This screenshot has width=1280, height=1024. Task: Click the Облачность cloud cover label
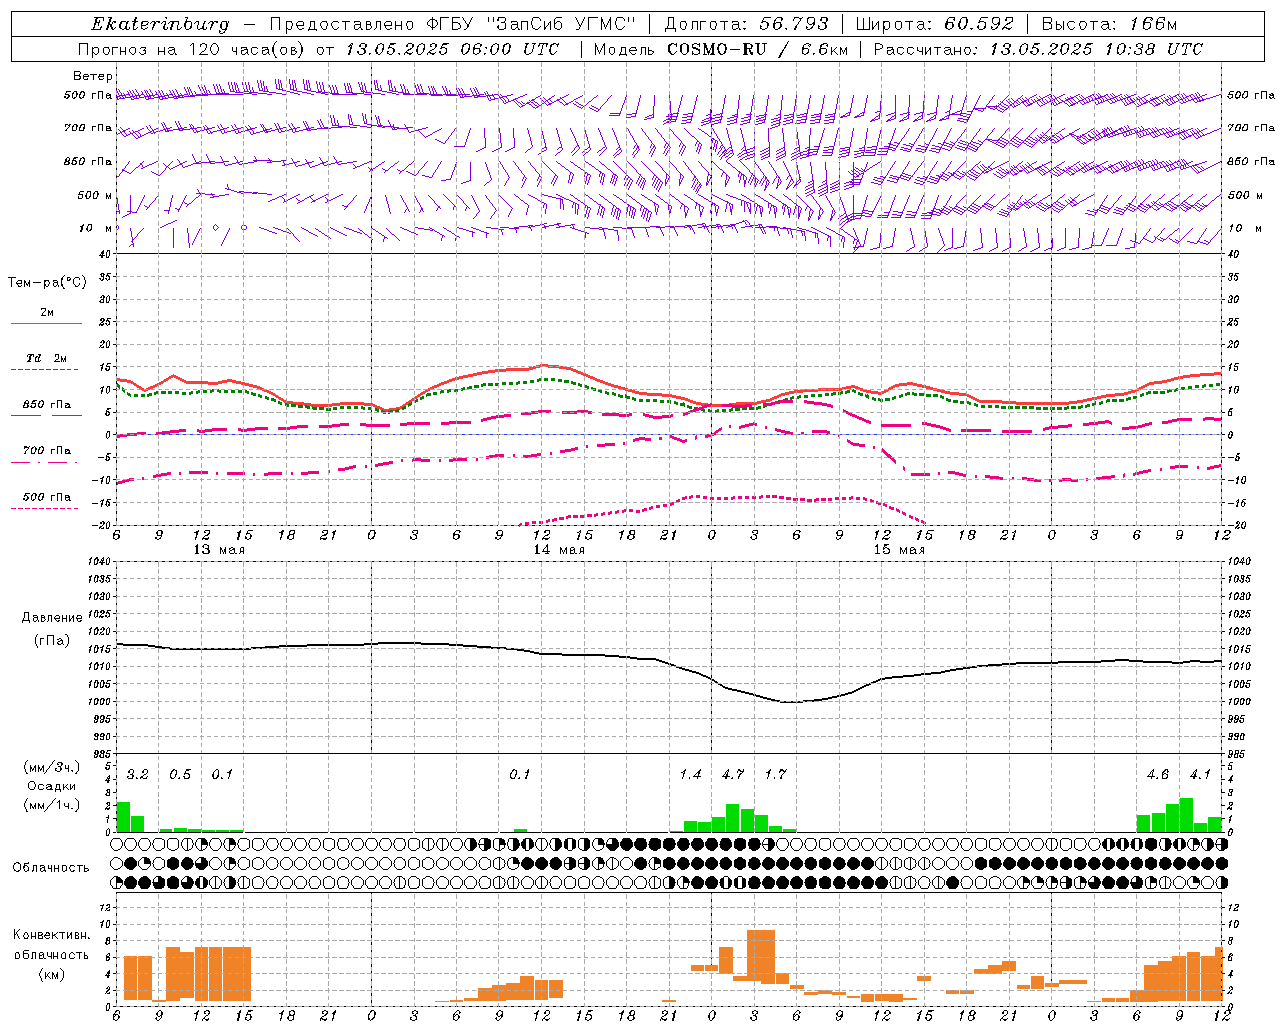point(51,868)
